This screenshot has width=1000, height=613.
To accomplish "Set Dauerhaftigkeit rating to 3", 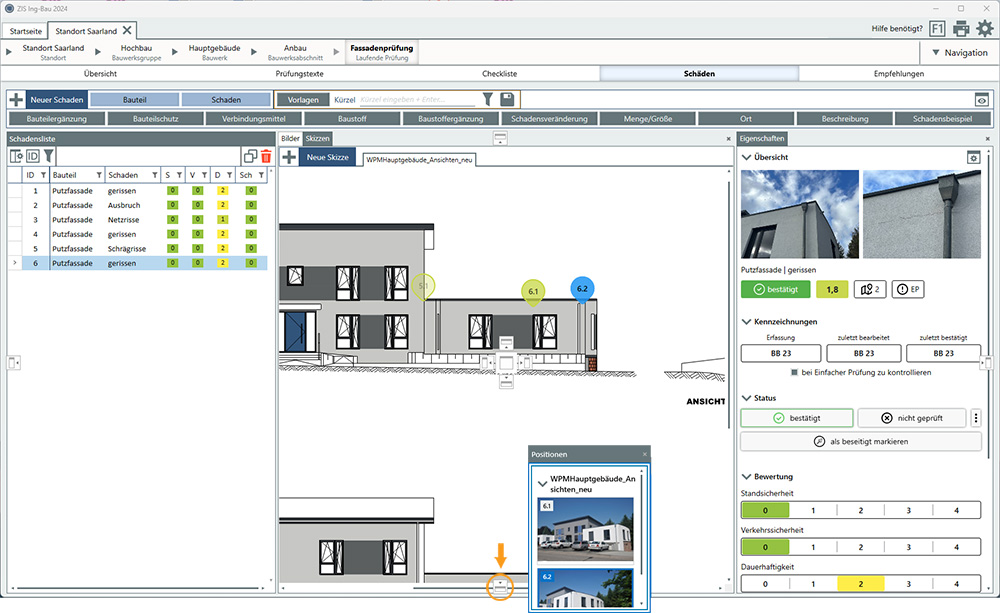I will 908,583.
